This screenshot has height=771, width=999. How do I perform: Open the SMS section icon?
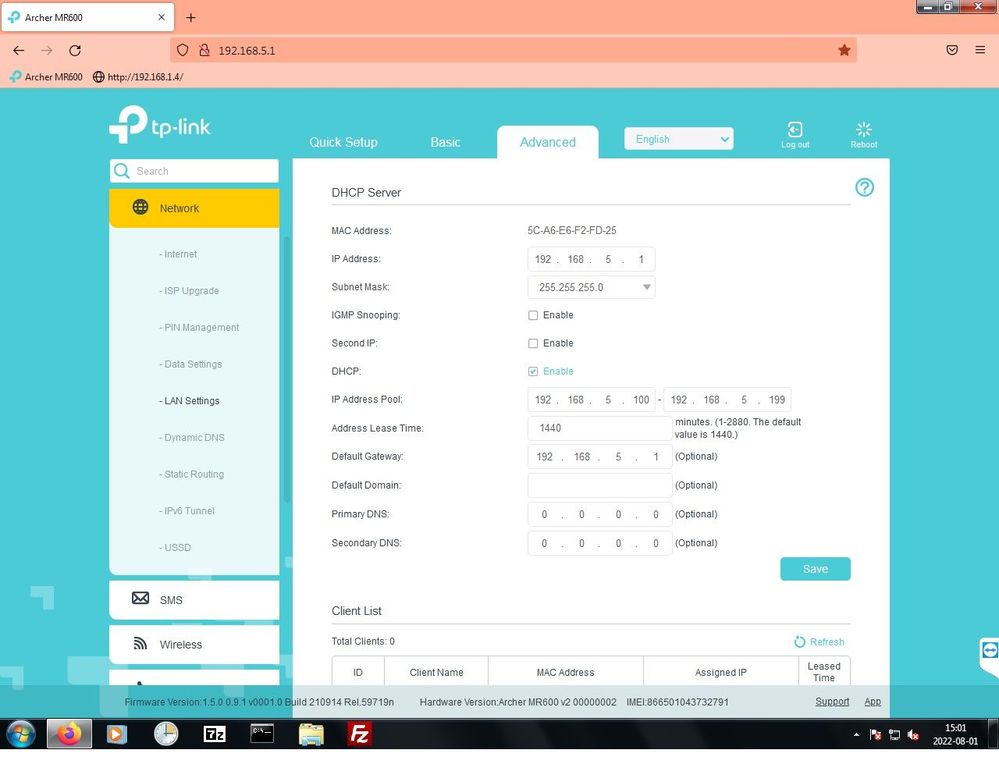(x=141, y=599)
